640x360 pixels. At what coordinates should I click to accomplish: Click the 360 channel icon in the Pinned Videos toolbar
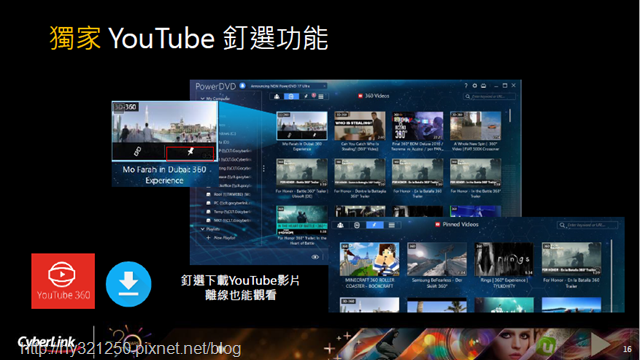pos(357,225)
